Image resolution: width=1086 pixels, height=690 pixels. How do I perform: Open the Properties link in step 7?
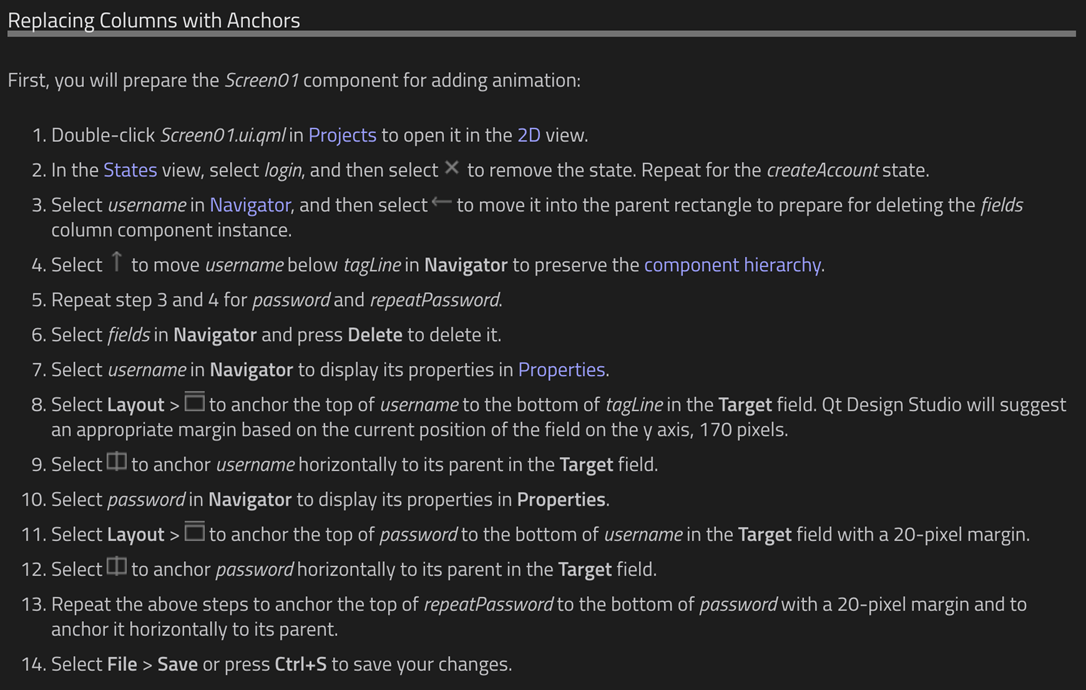click(x=561, y=370)
